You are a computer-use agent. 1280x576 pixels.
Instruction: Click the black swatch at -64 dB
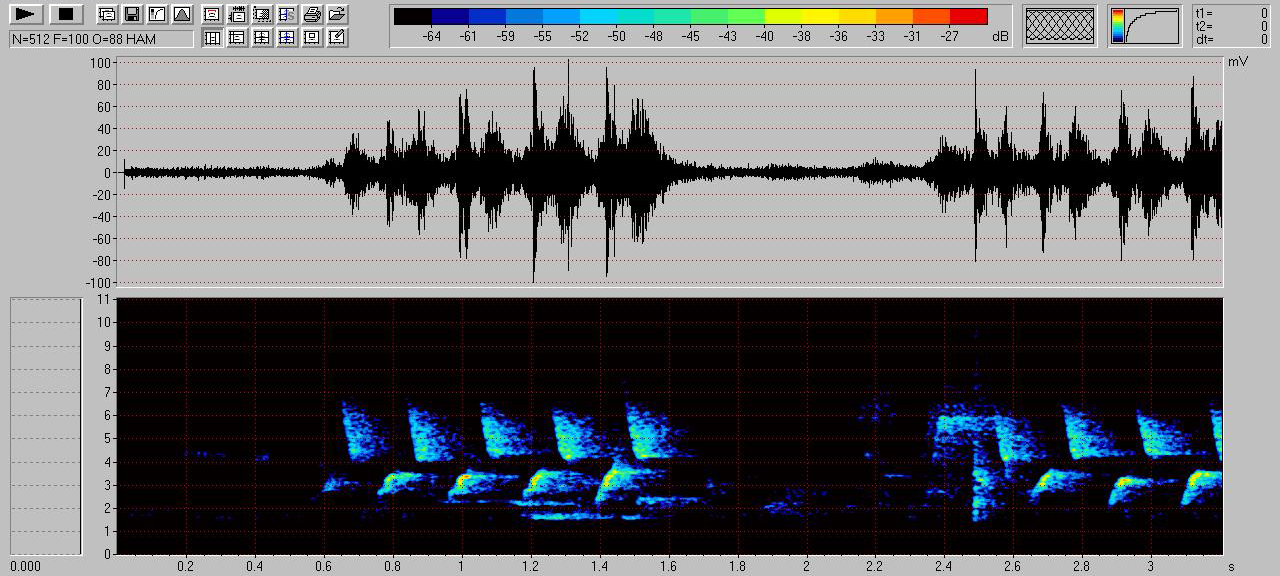coord(412,16)
